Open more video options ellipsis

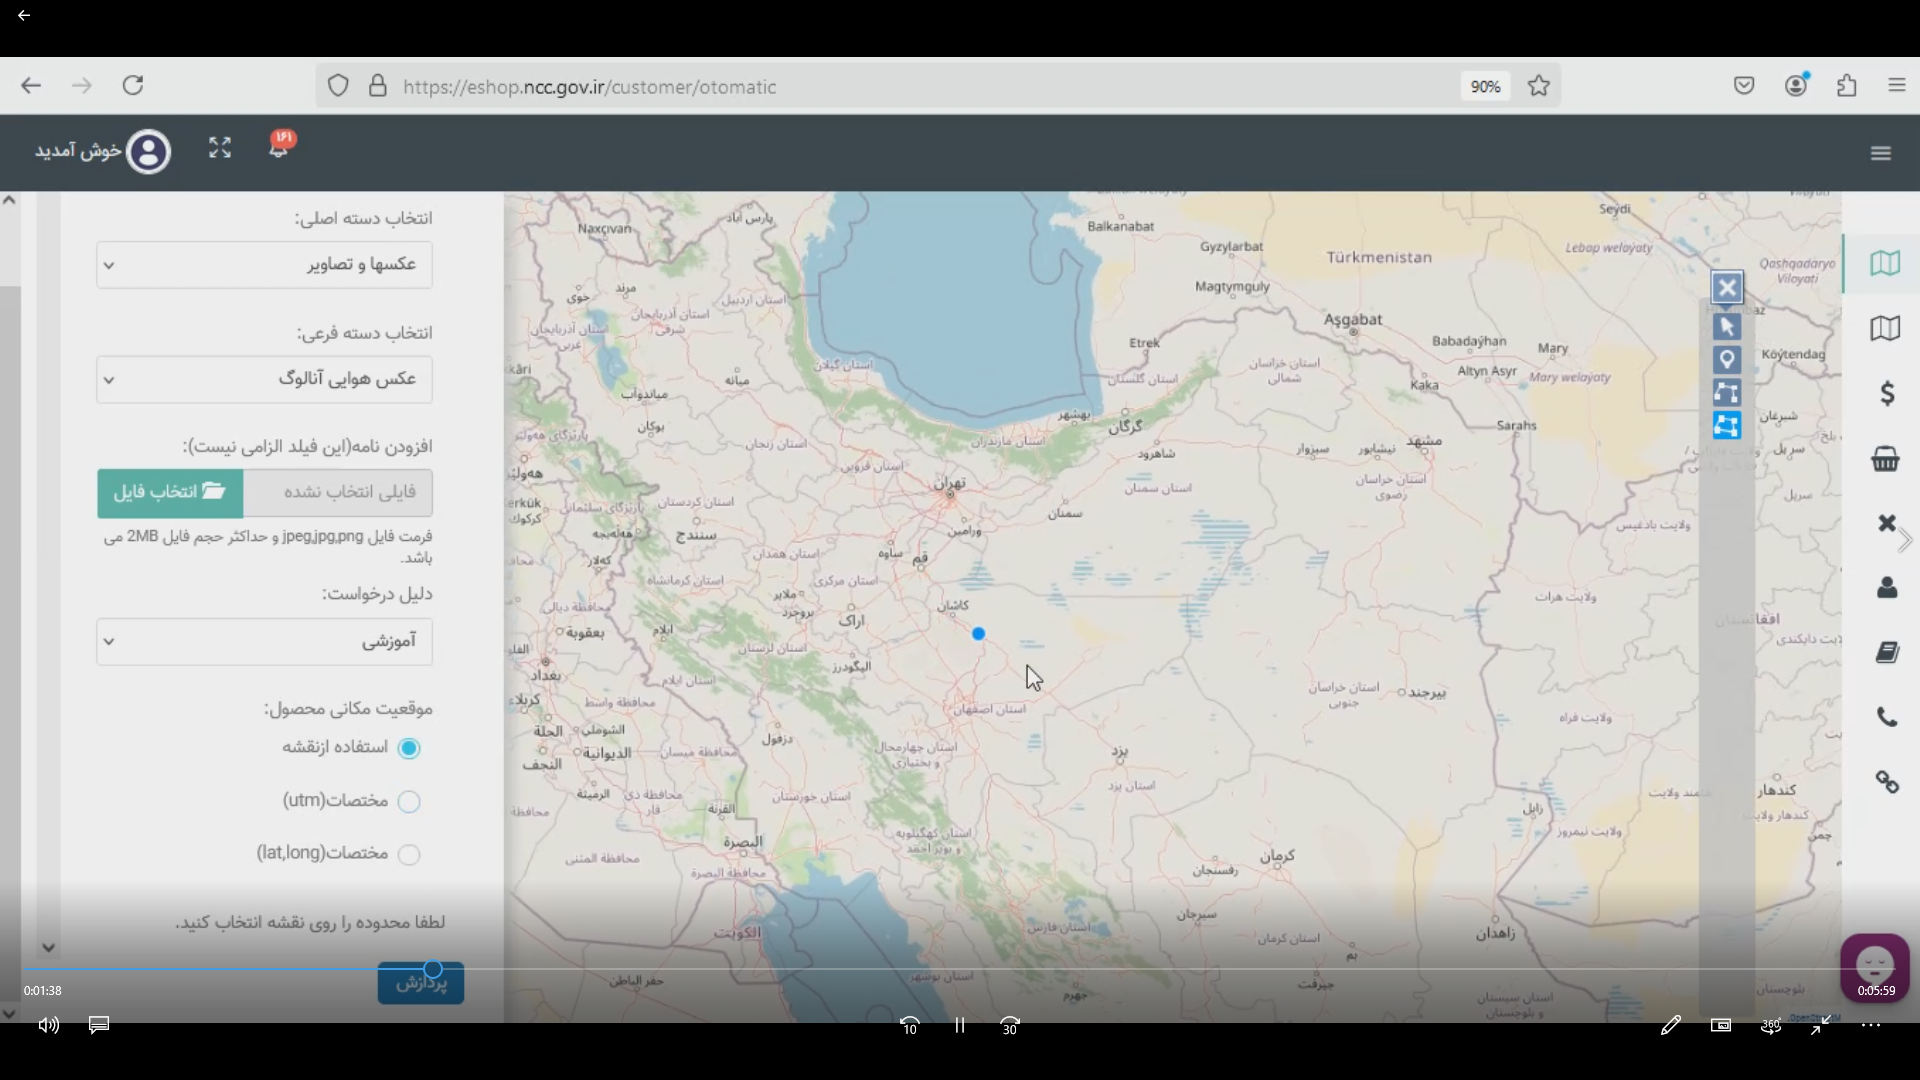pos(1871,1025)
